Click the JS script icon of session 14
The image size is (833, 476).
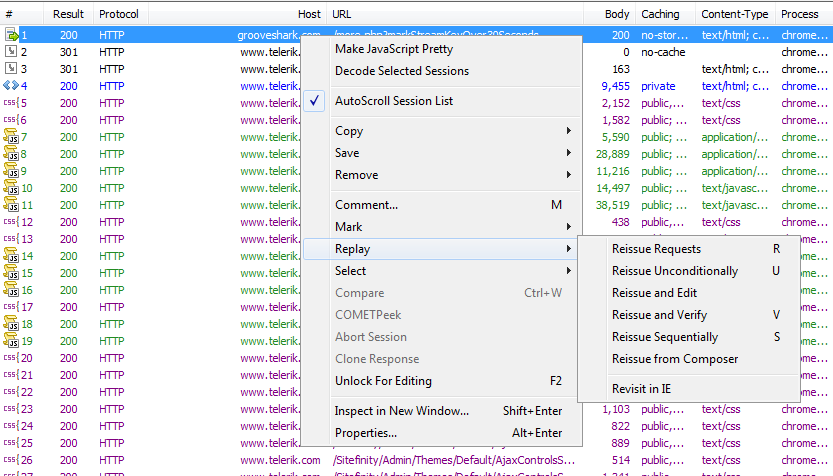[x=11, y=256]
